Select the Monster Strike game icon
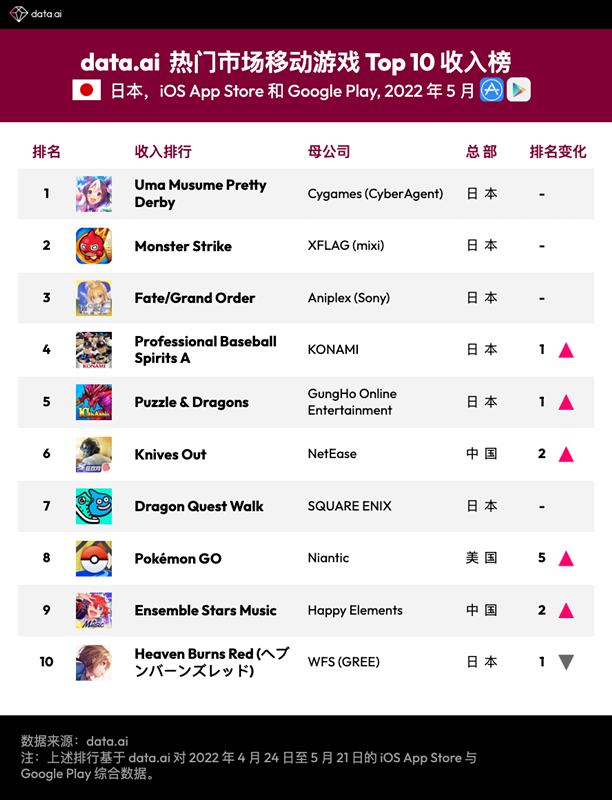Image resolution: width=612 pixels, height=800 pixels. tap(94, 246)
